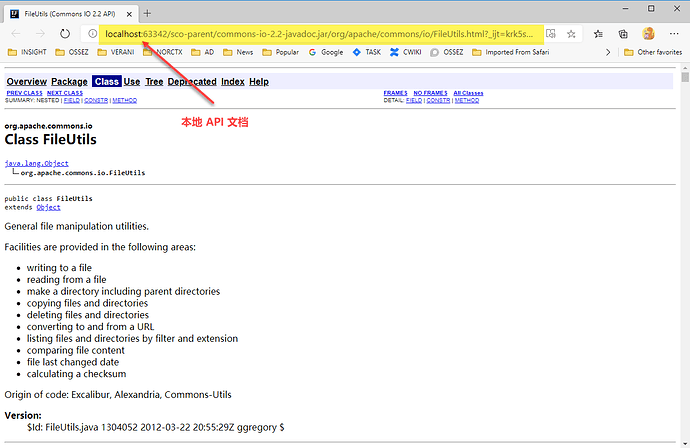
Task: Go to the Deprecated navigation link
Action: tap(192, 81)
